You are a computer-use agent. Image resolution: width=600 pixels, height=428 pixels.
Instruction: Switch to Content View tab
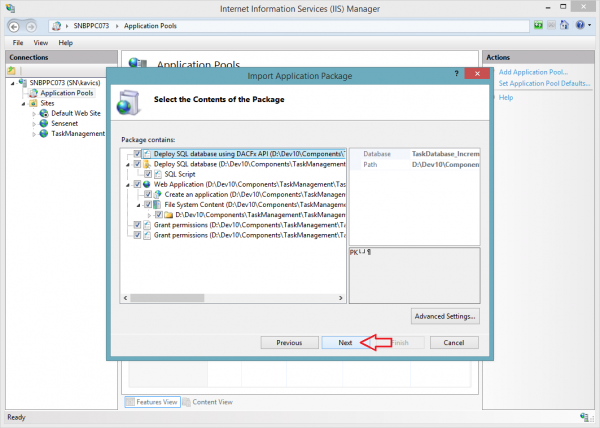pos(208,402)
